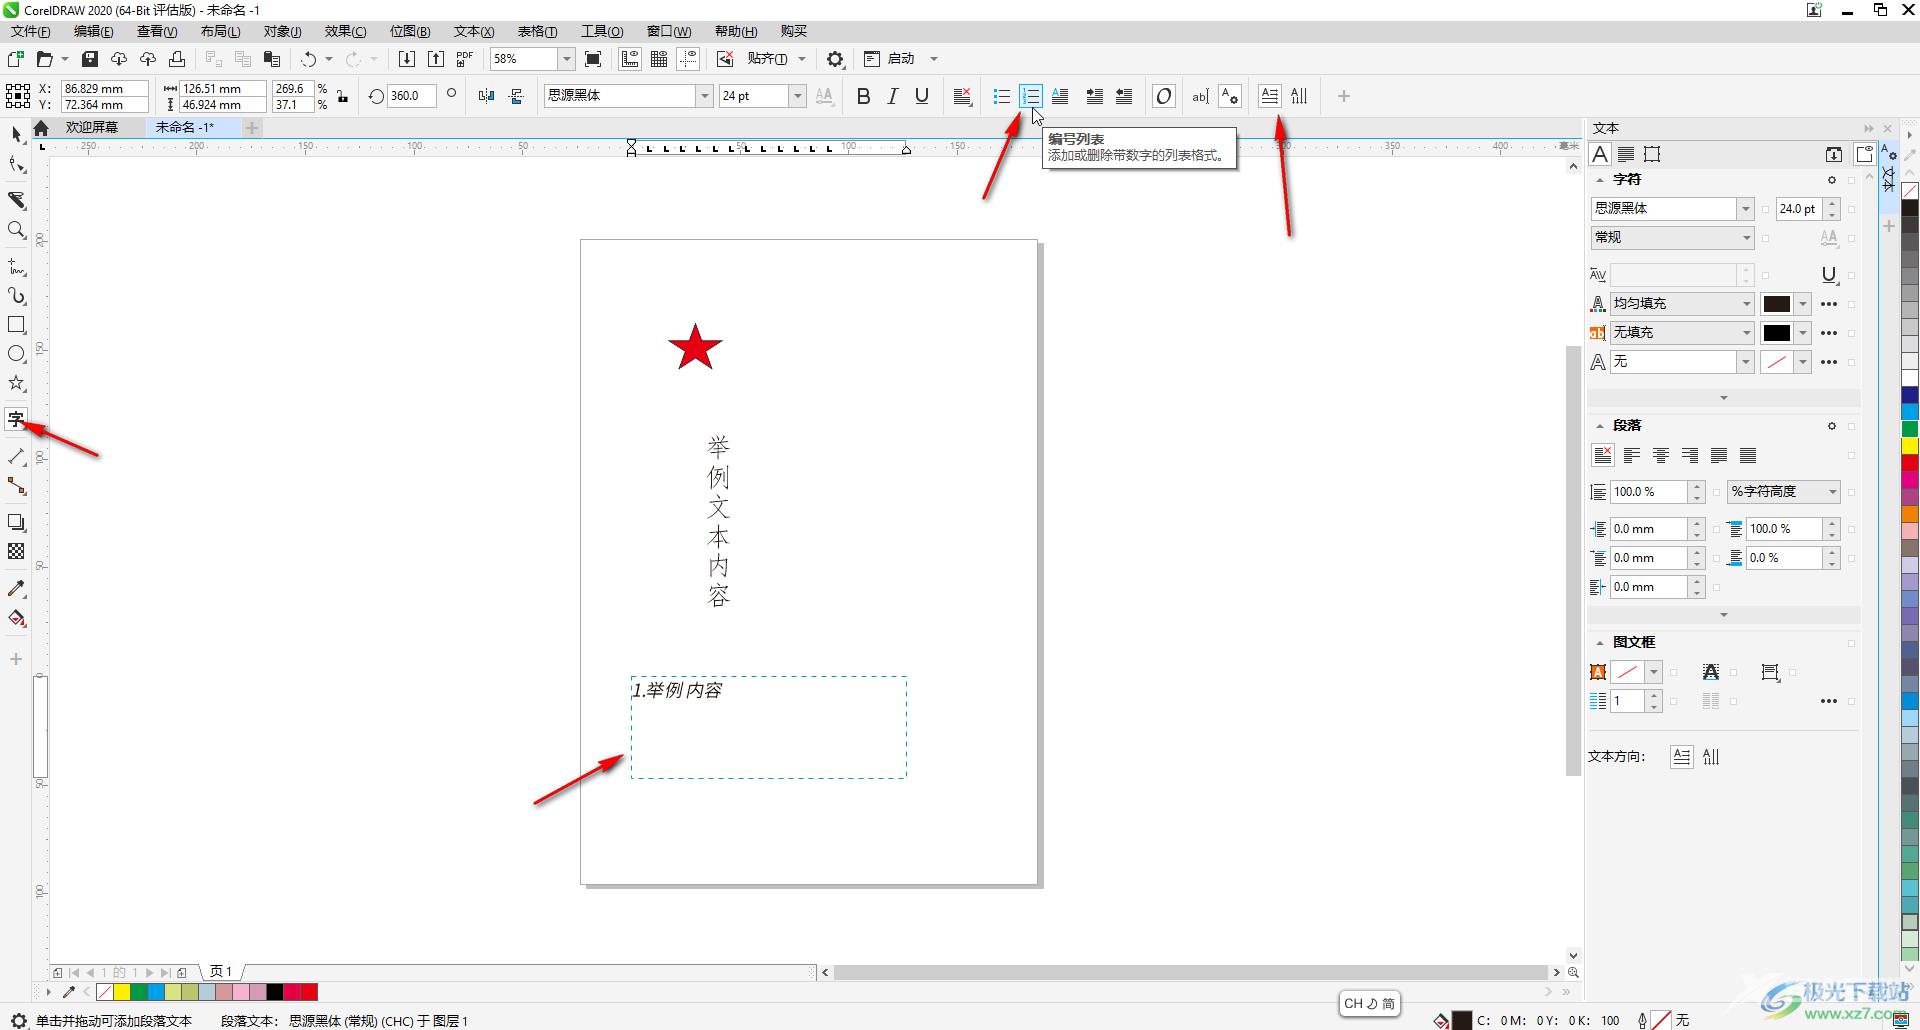Image resolution: width=1920 pixels, height=1030 pixels.
Task: Pick yellow swatch in document palette
Action: (x=122, y=992)
